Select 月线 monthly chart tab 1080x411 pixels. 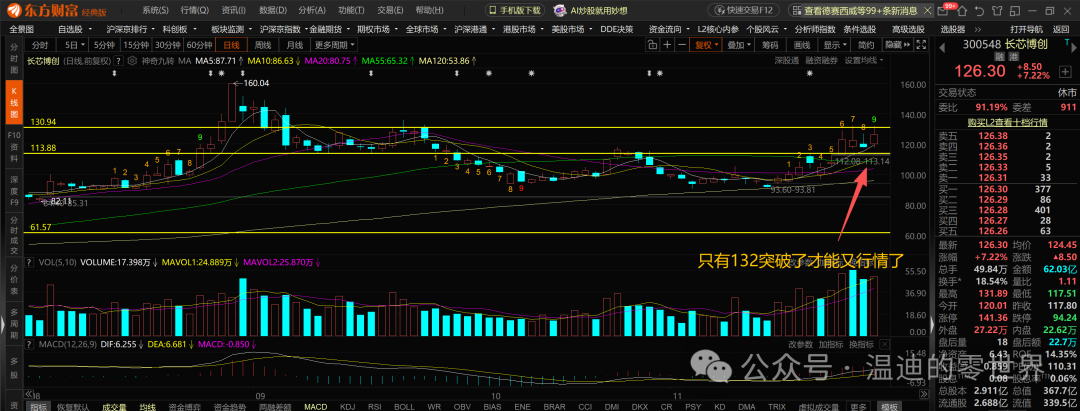coord(295,45)
